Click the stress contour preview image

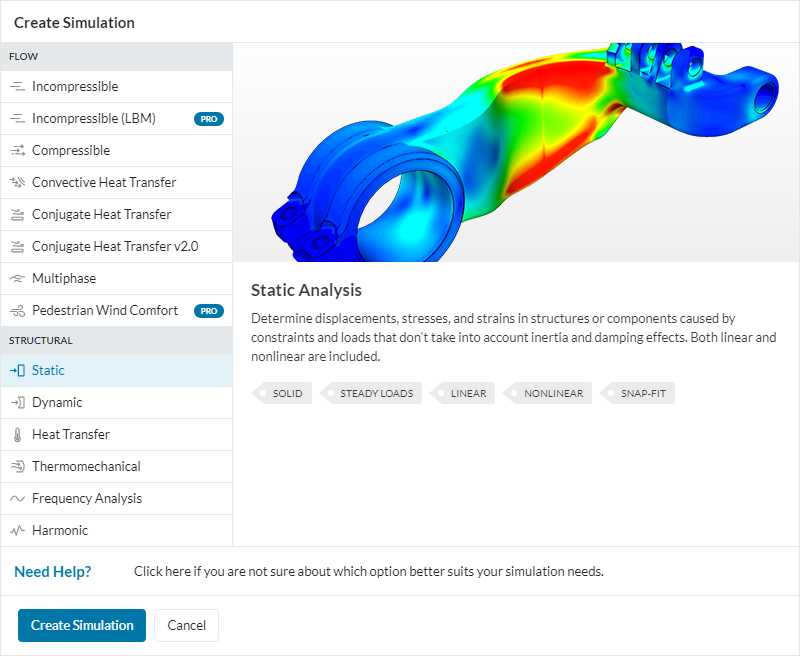click(515, 152)
